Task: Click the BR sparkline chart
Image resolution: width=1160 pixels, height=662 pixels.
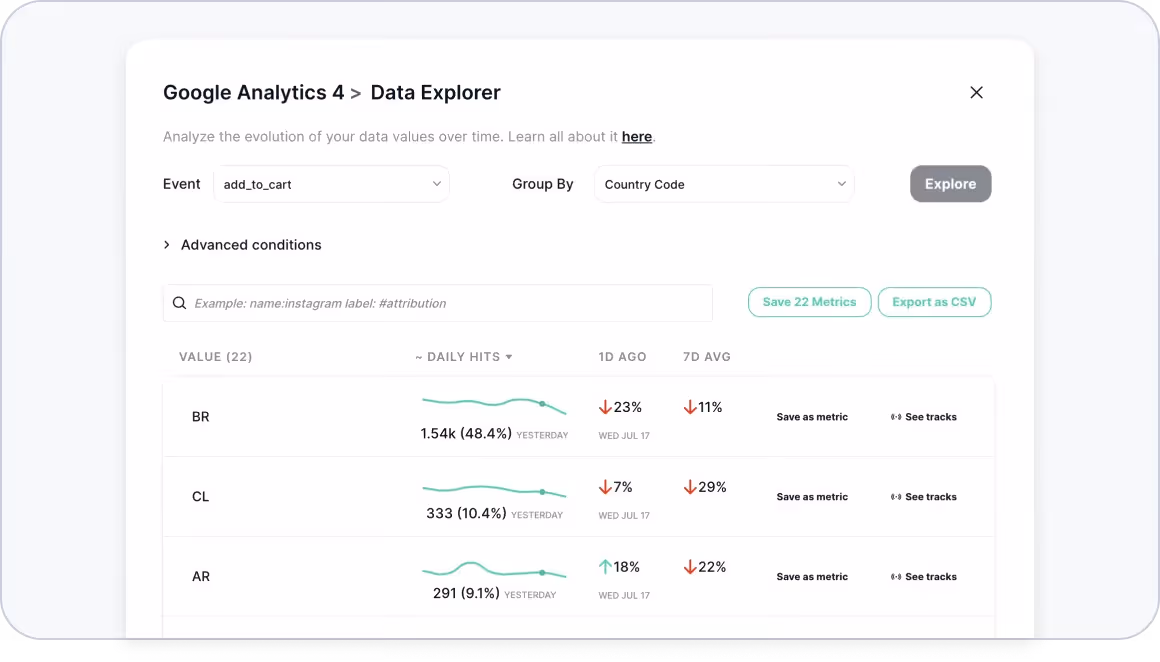Action: click(493, 405)
